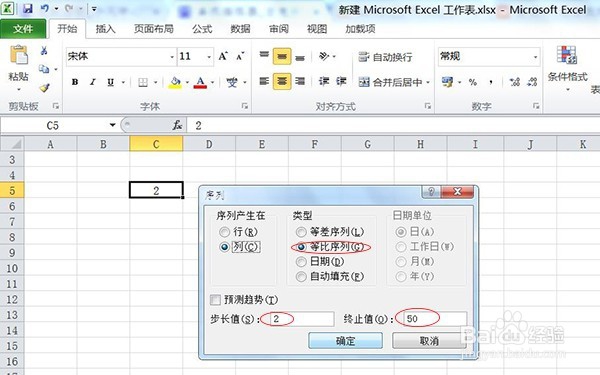Viewport: 600px width, 375px height.
Task: Click the Orientation text angle icon
Action: click(x=324, y=56)
